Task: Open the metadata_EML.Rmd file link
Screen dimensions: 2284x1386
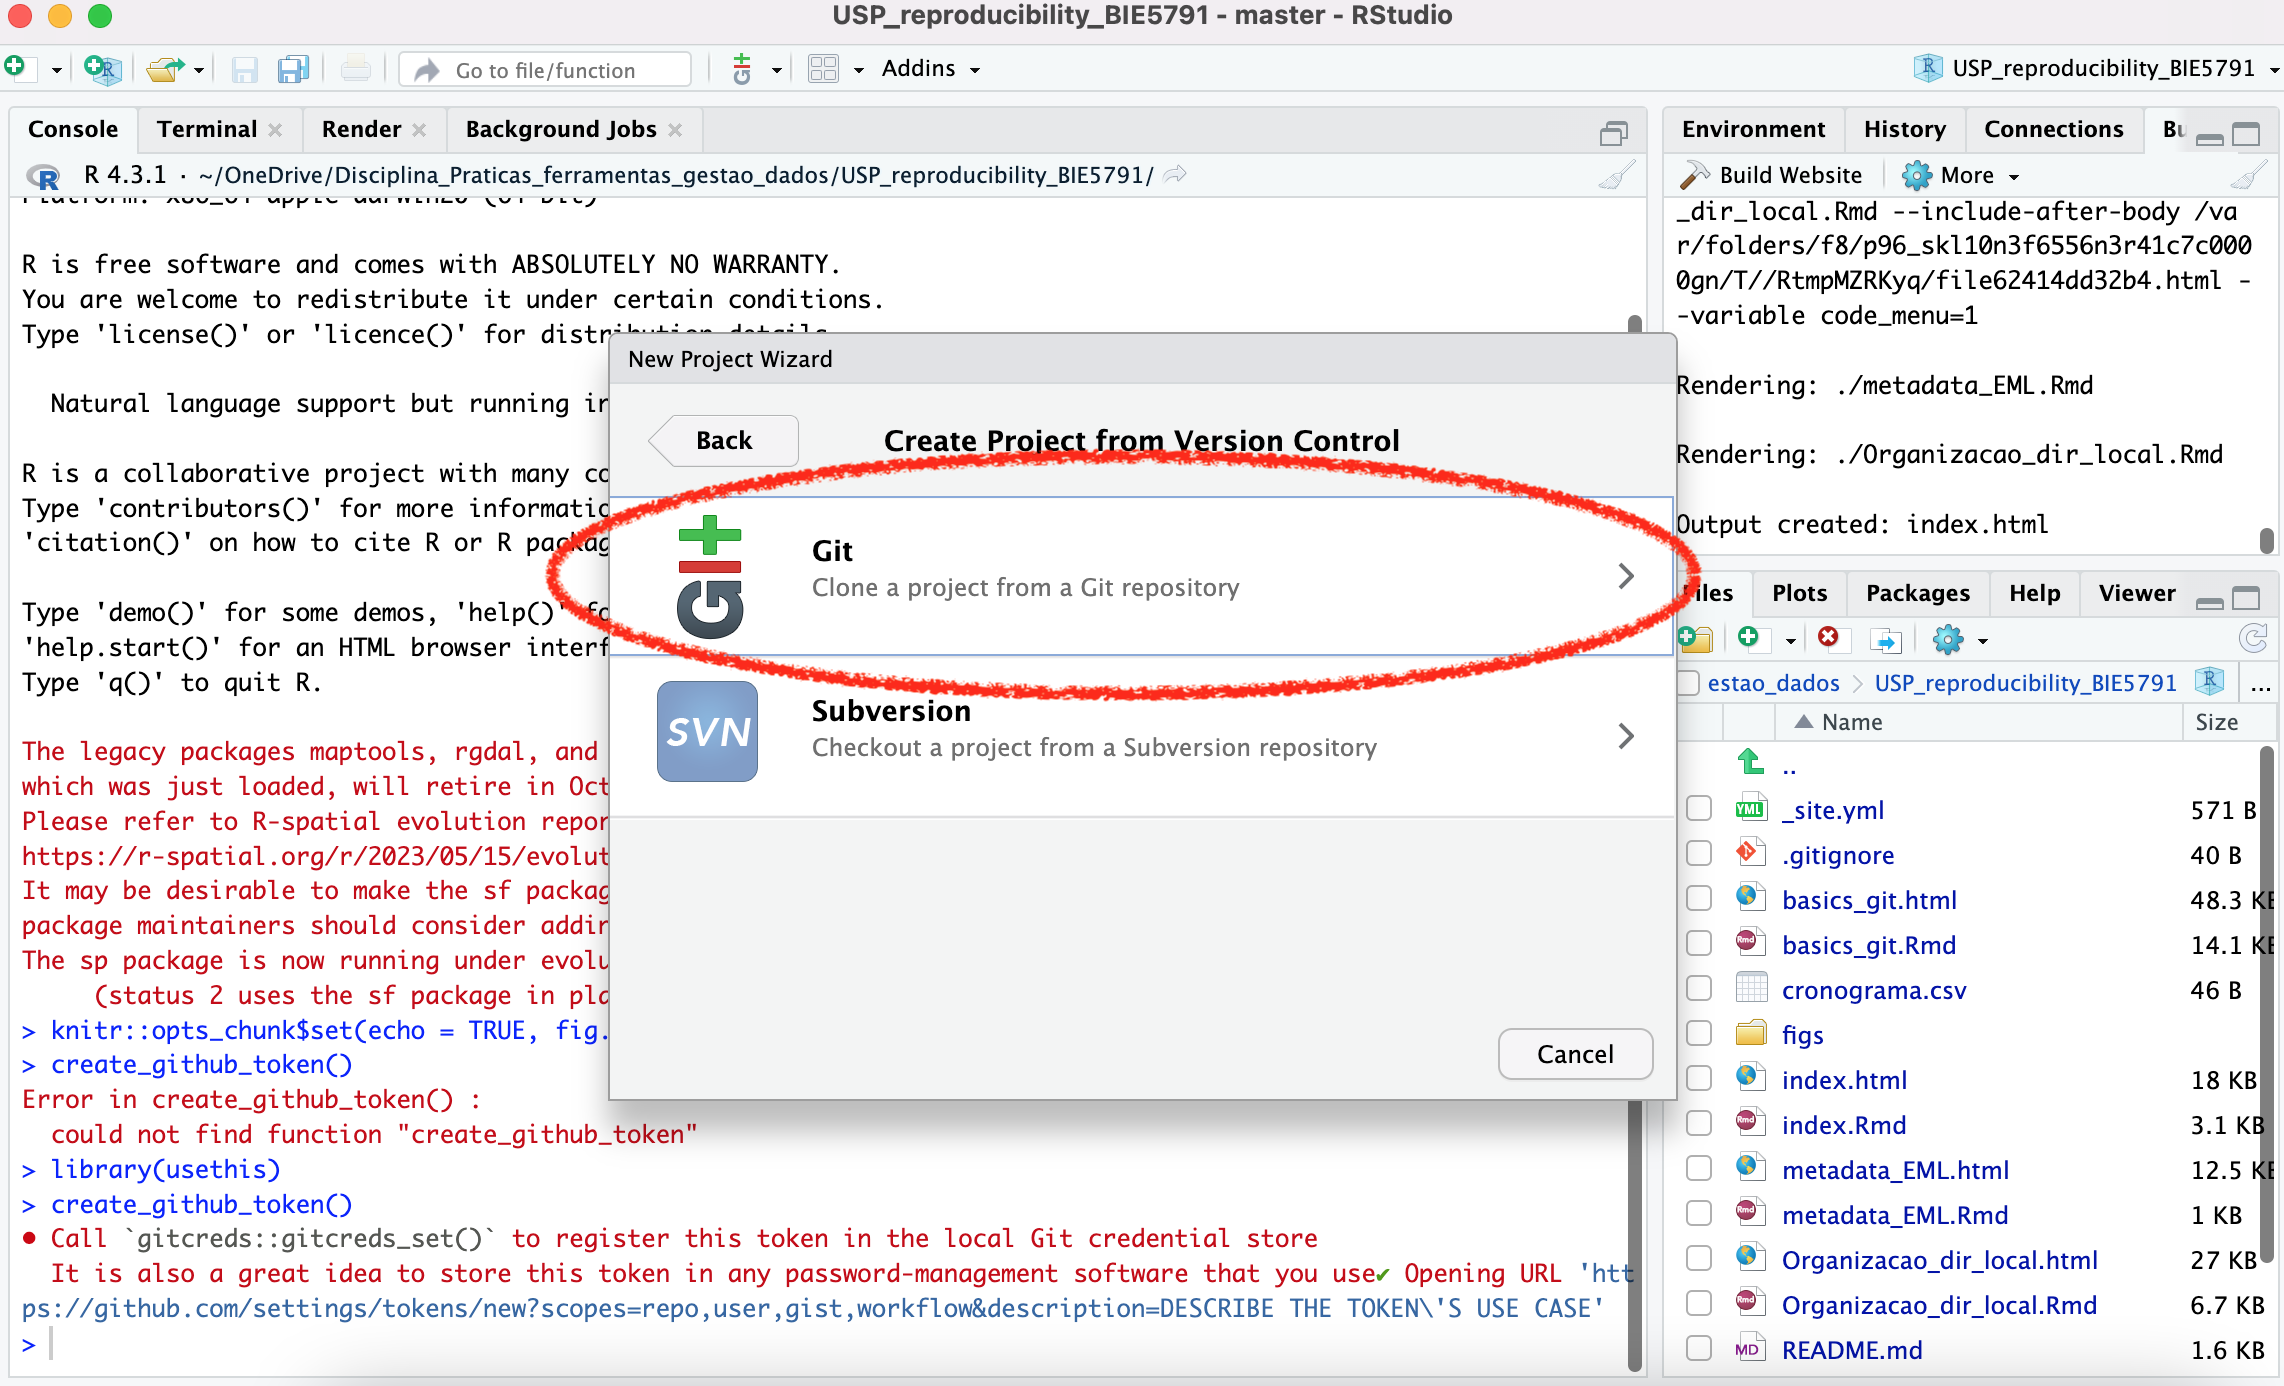Action: [x=1895, y=1215]
